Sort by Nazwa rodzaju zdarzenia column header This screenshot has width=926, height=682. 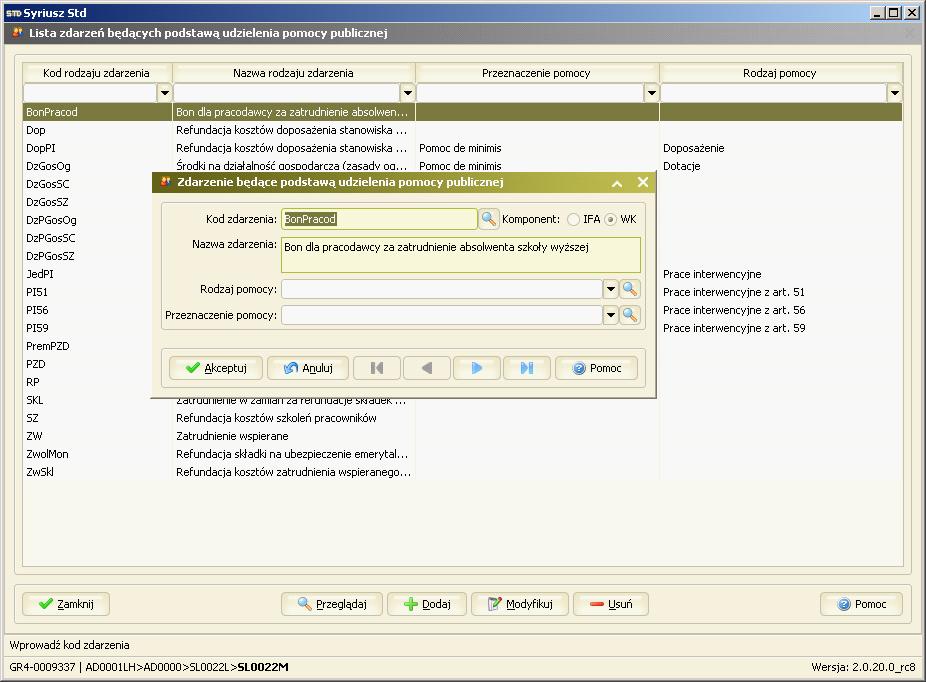click(294, 73)
